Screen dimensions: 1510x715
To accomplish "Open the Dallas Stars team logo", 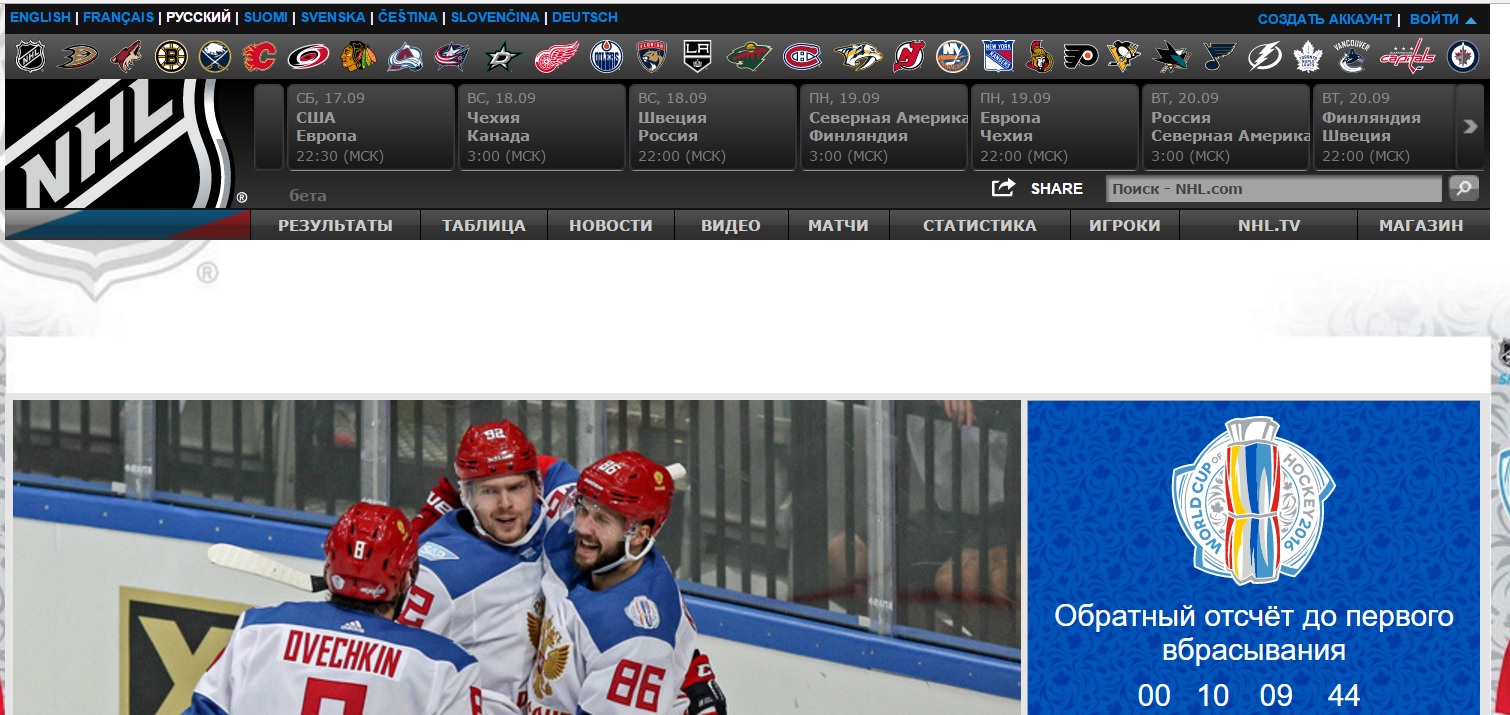I will (x=503, y=57).
